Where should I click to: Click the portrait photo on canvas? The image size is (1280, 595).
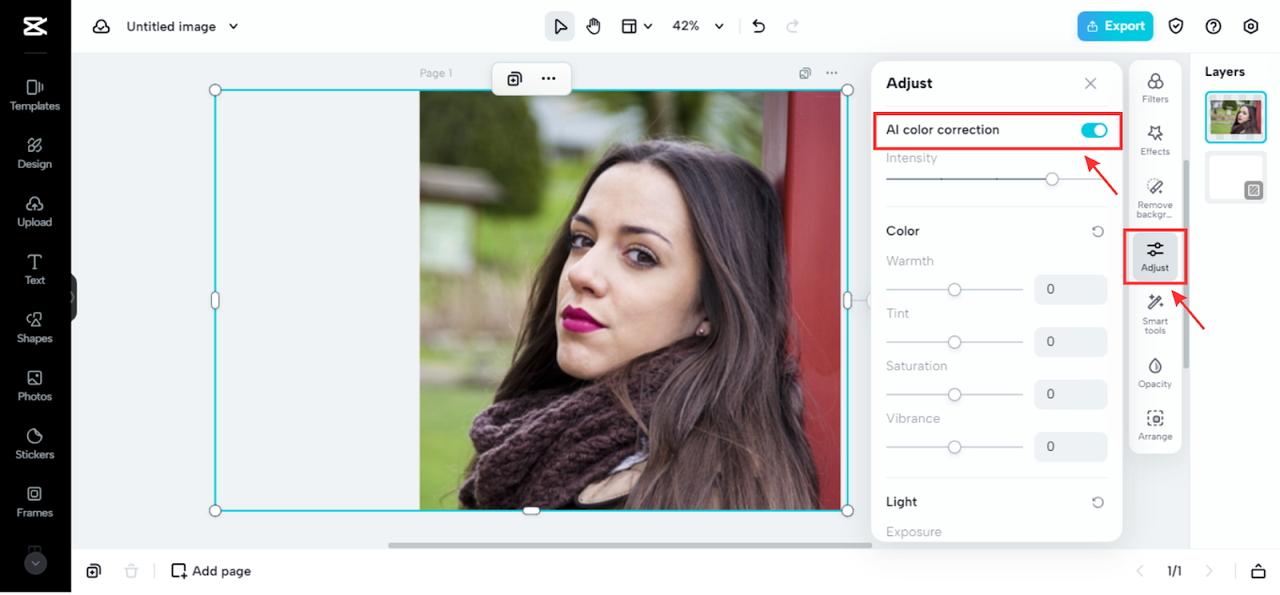[x=631, y=300]
